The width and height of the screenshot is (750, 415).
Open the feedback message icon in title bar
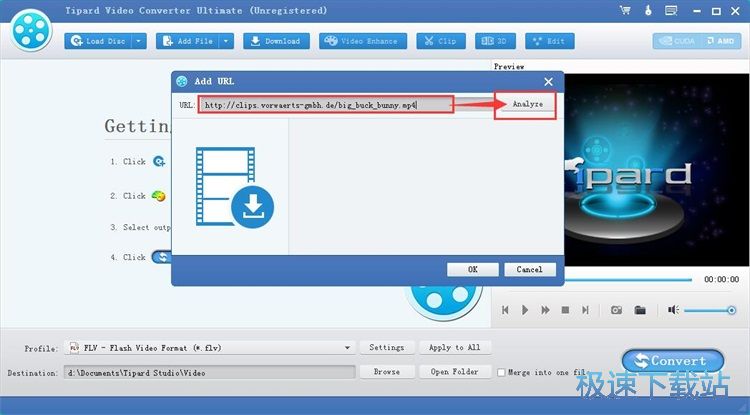point(671,10)
